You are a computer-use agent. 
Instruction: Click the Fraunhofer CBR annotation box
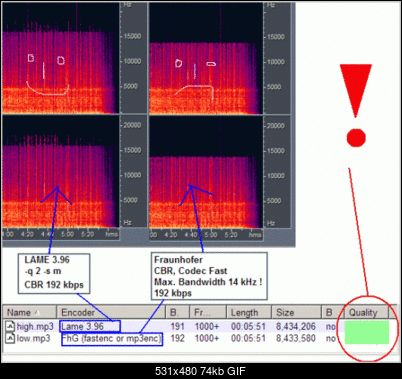tap(209, 276)
